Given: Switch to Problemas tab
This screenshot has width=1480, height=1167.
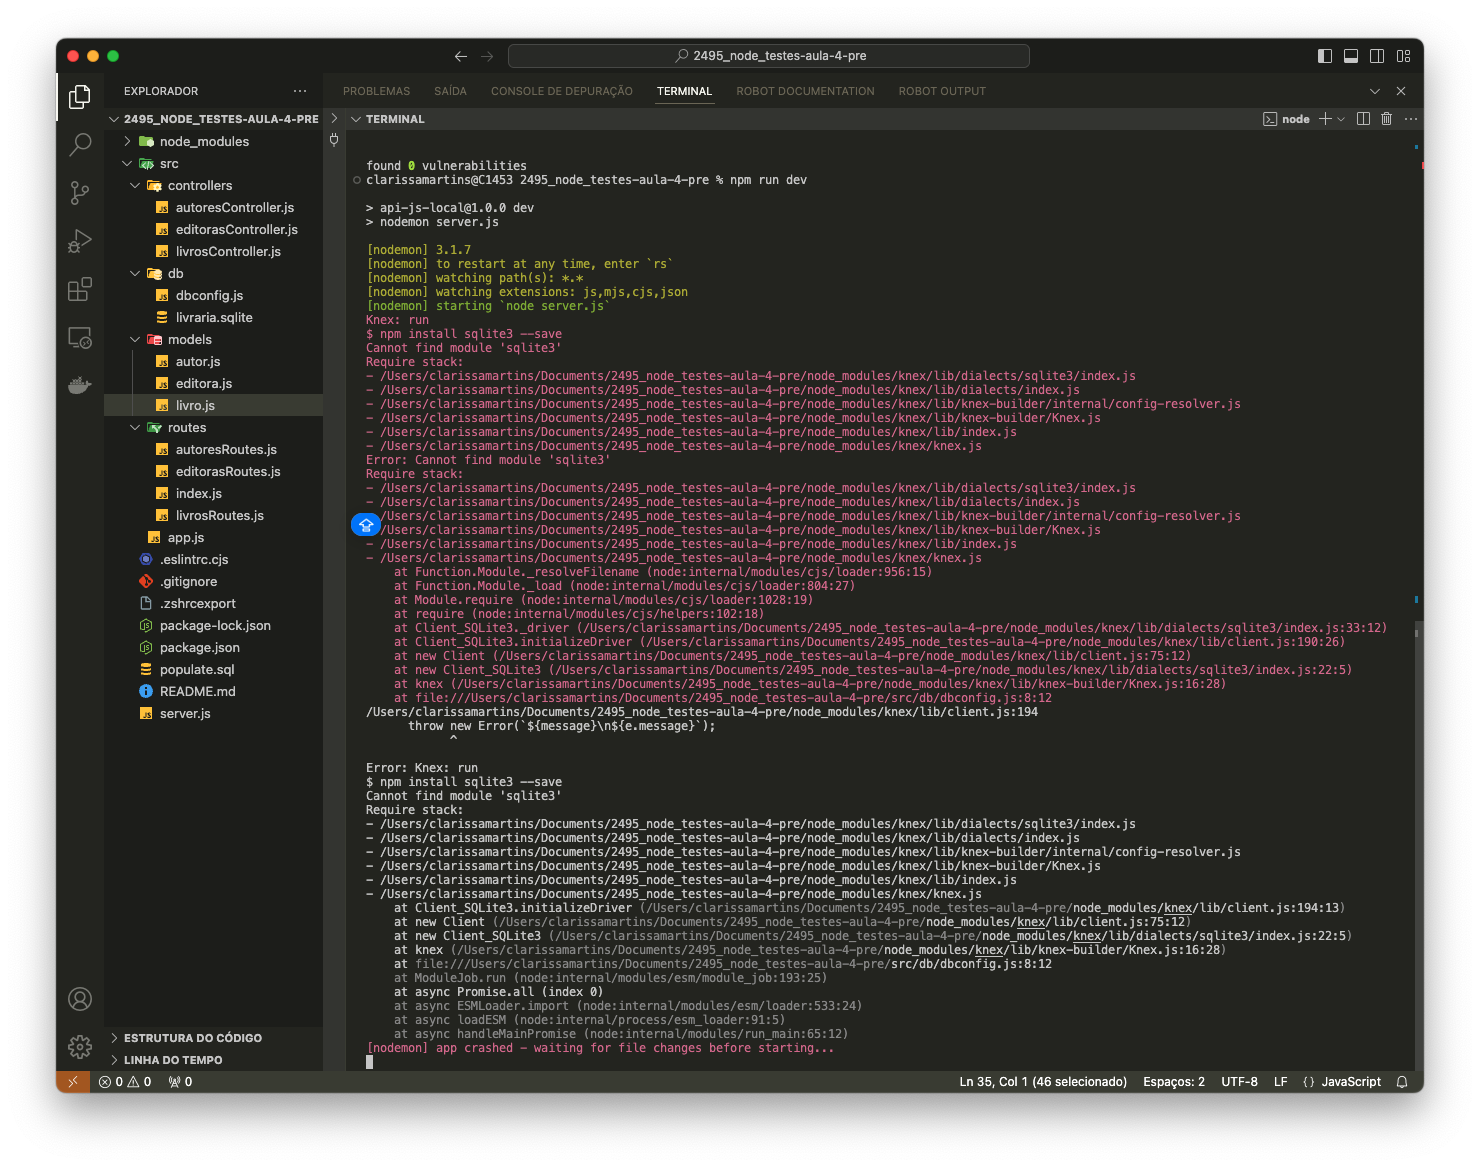Looking at the screenshot, I should [x=376, y=91].
